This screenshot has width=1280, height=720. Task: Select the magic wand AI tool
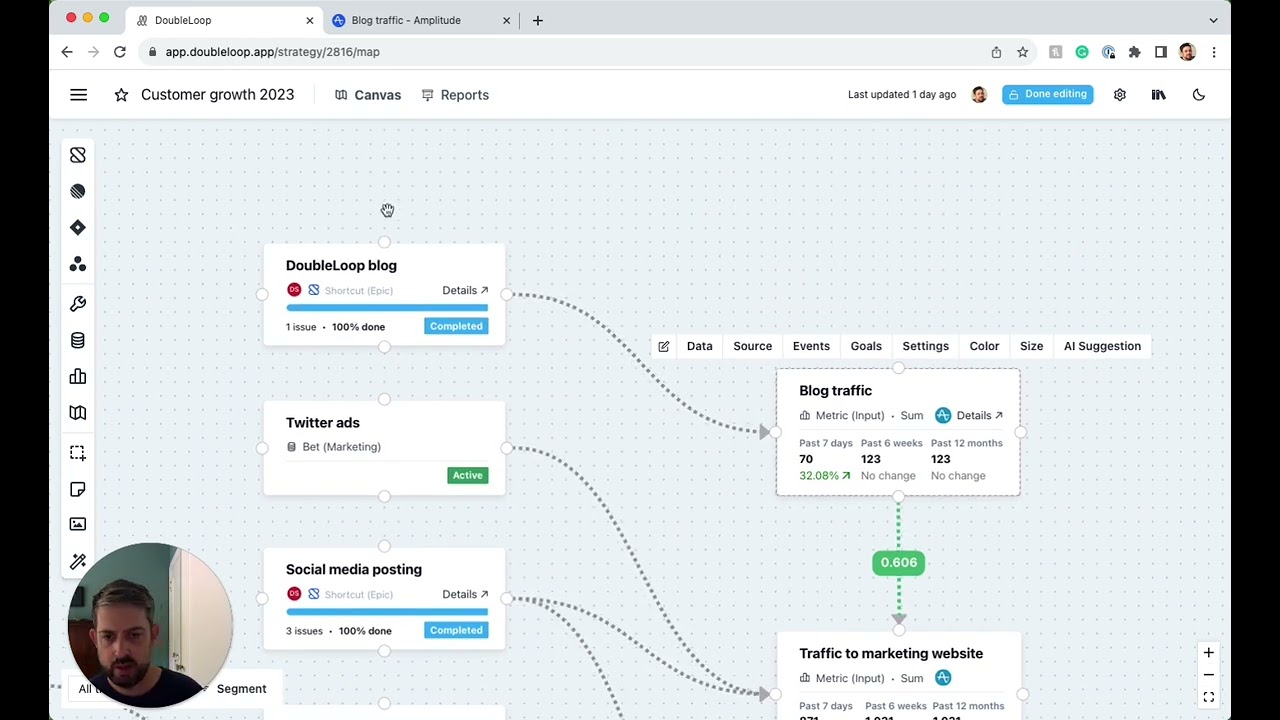[x=78, y=561]
